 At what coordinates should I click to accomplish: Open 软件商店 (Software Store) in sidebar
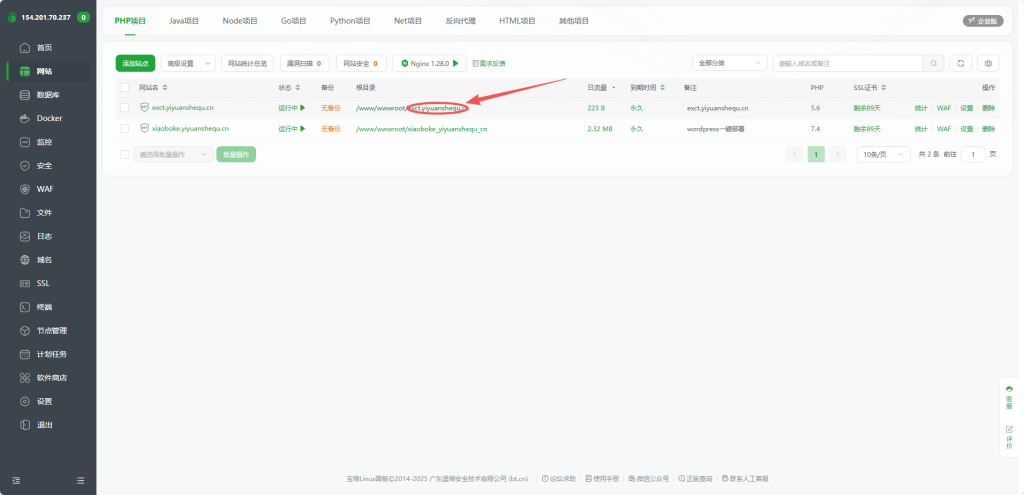51,378
